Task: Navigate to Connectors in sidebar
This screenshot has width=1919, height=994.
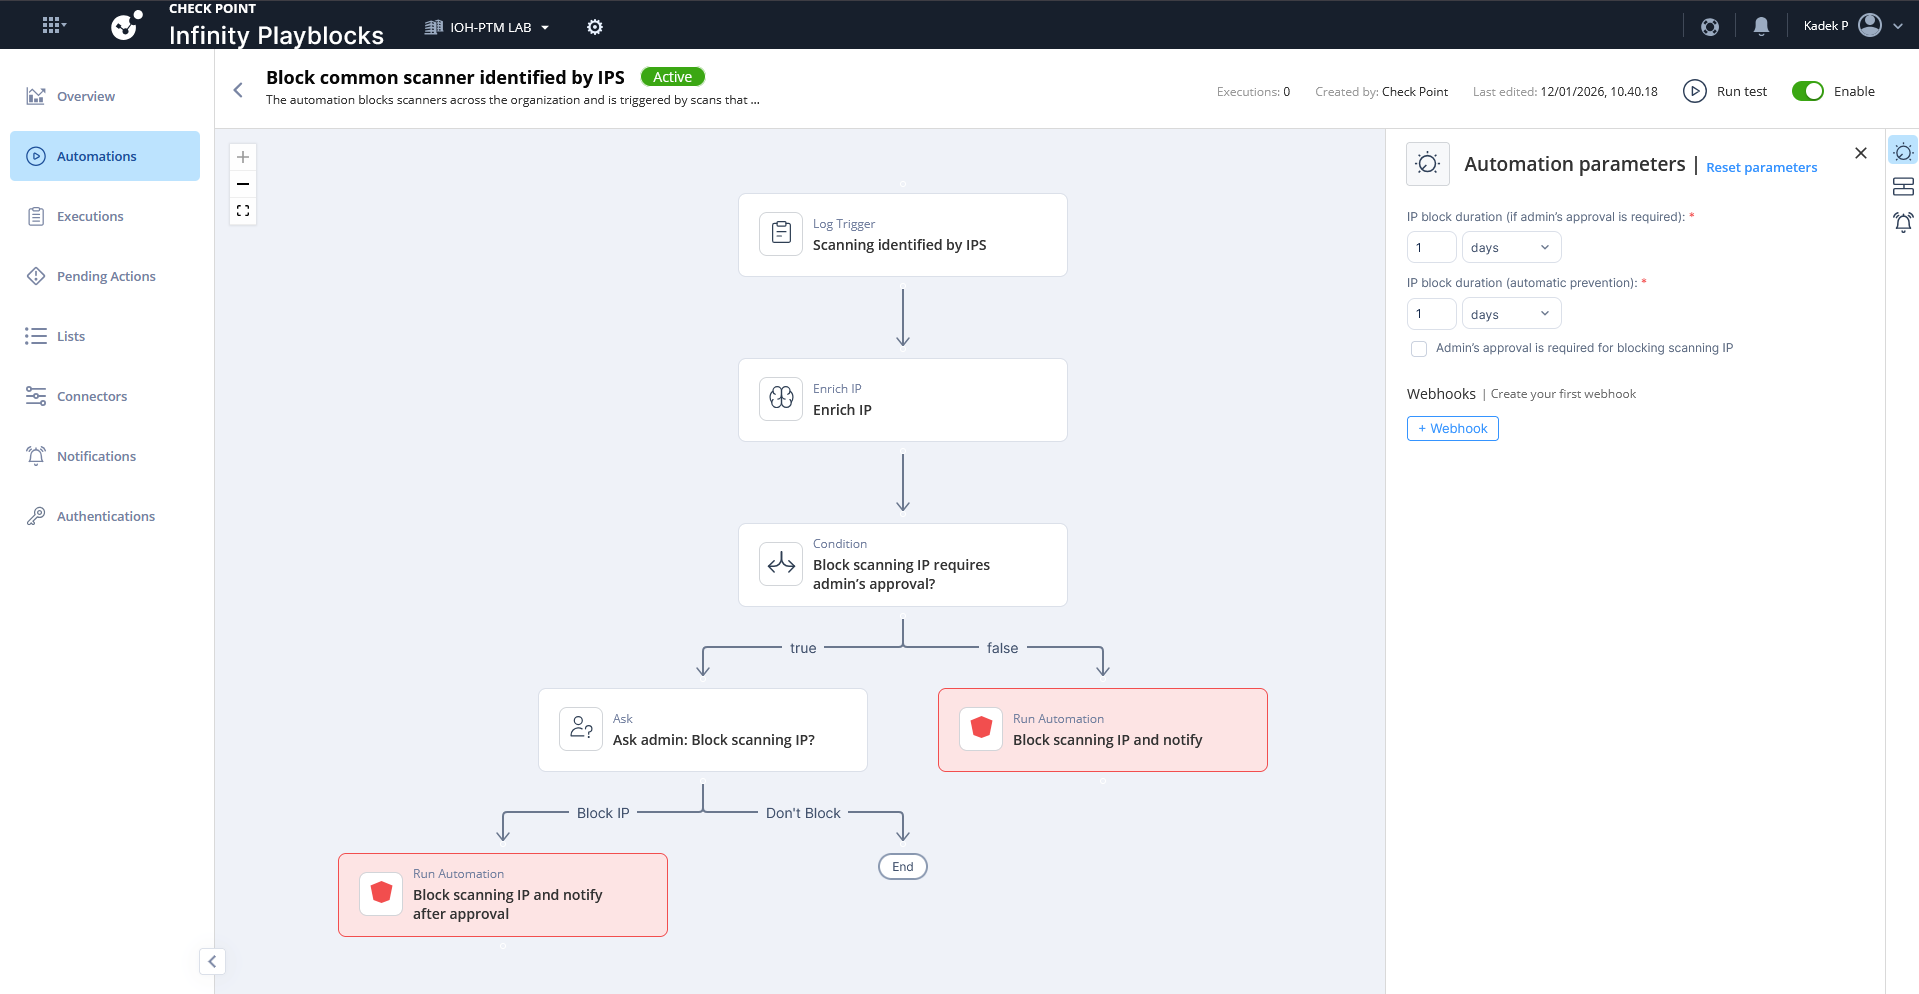Action: tap(92, 396)
